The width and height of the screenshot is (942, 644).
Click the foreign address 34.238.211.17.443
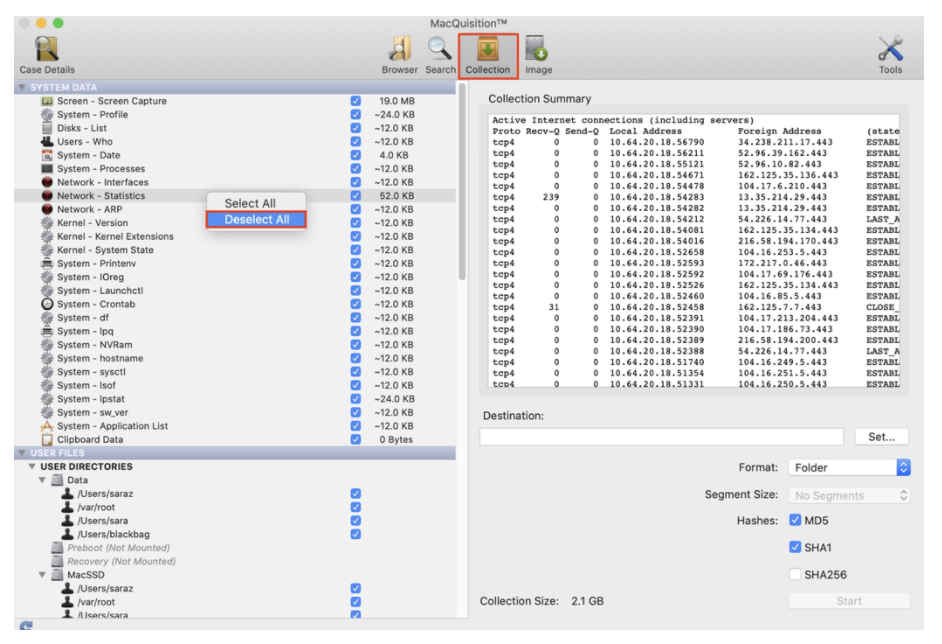[785, 142]
